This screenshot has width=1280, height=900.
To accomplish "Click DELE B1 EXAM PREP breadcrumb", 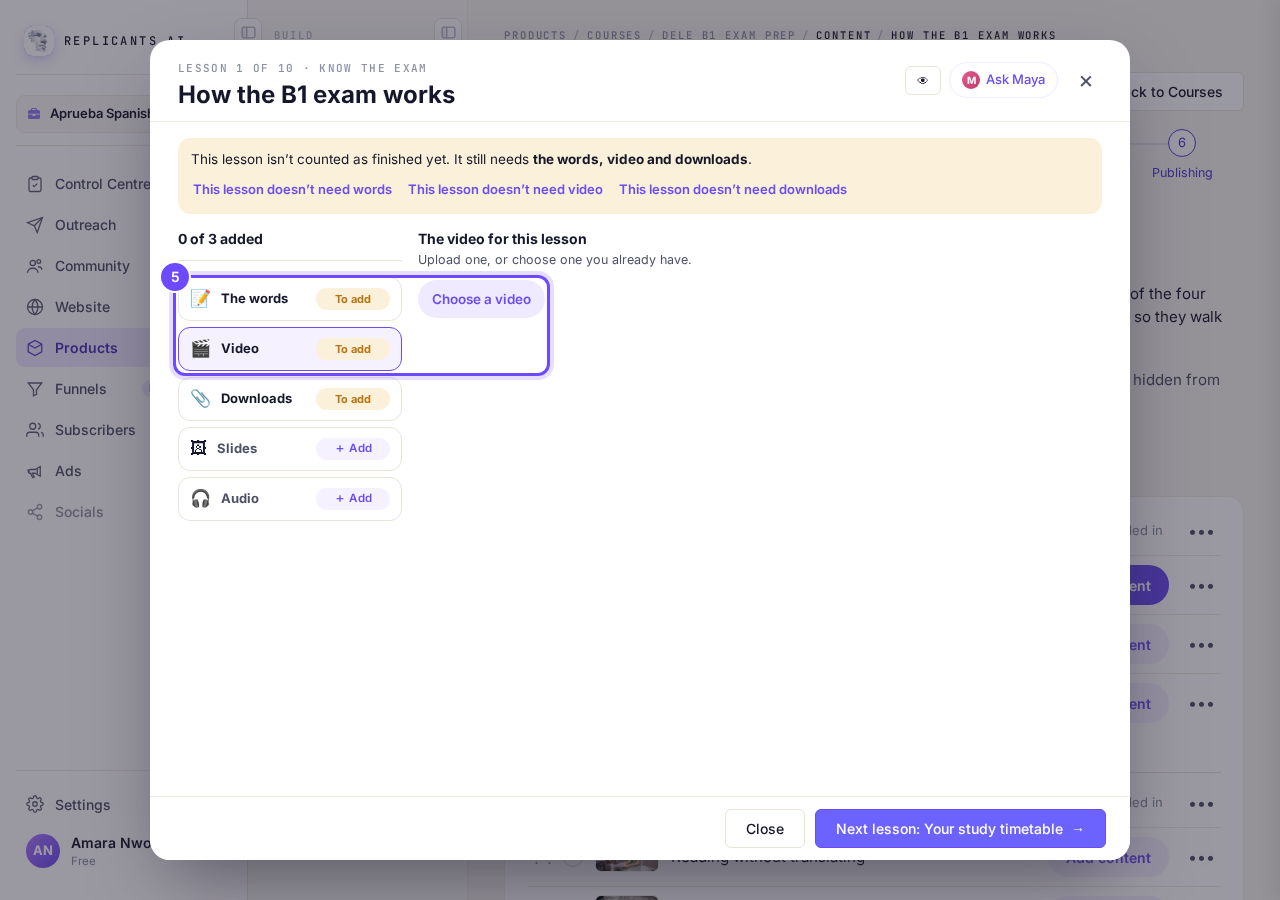I will [728, 35].
